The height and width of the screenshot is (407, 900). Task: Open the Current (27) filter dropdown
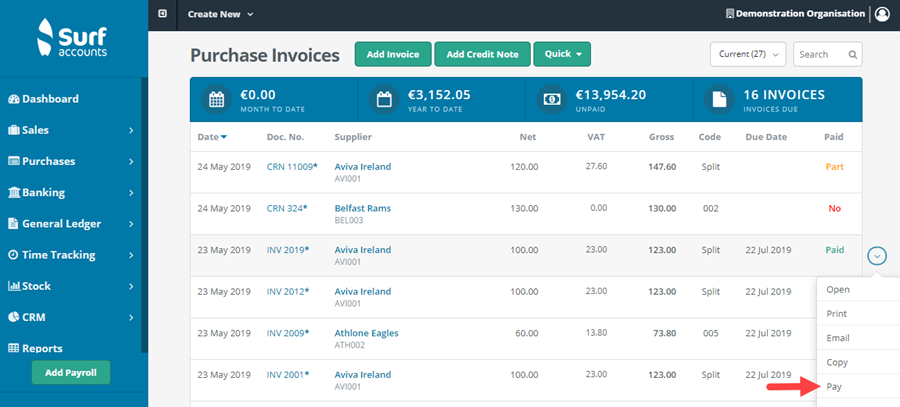coord(748,54)
